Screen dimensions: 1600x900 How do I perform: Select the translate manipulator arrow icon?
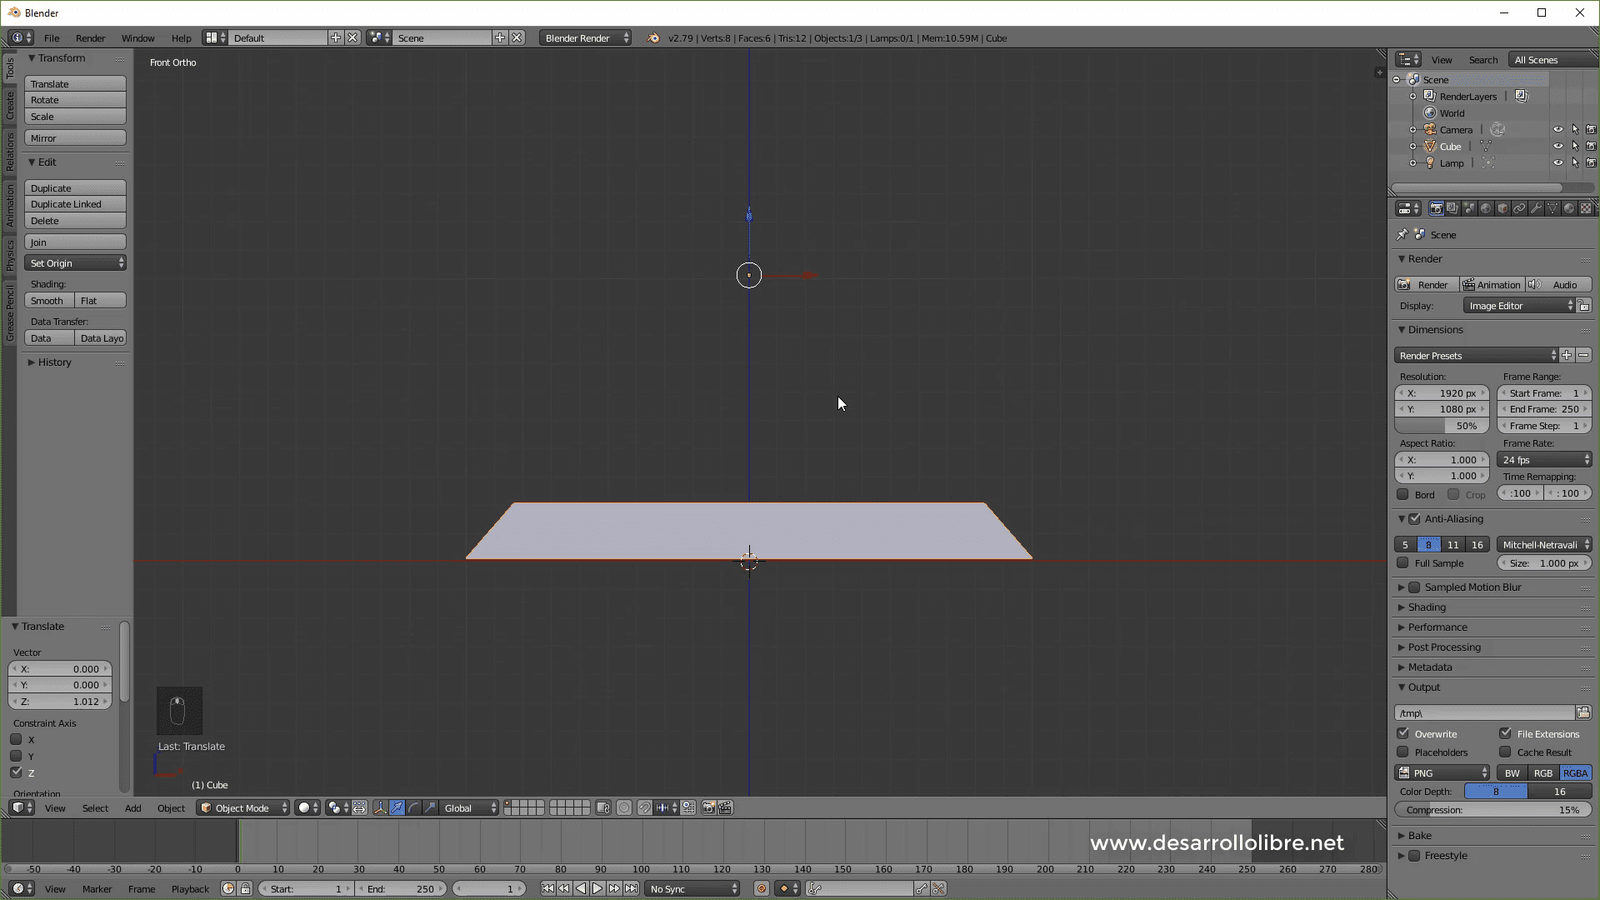(x=397, y=808)
